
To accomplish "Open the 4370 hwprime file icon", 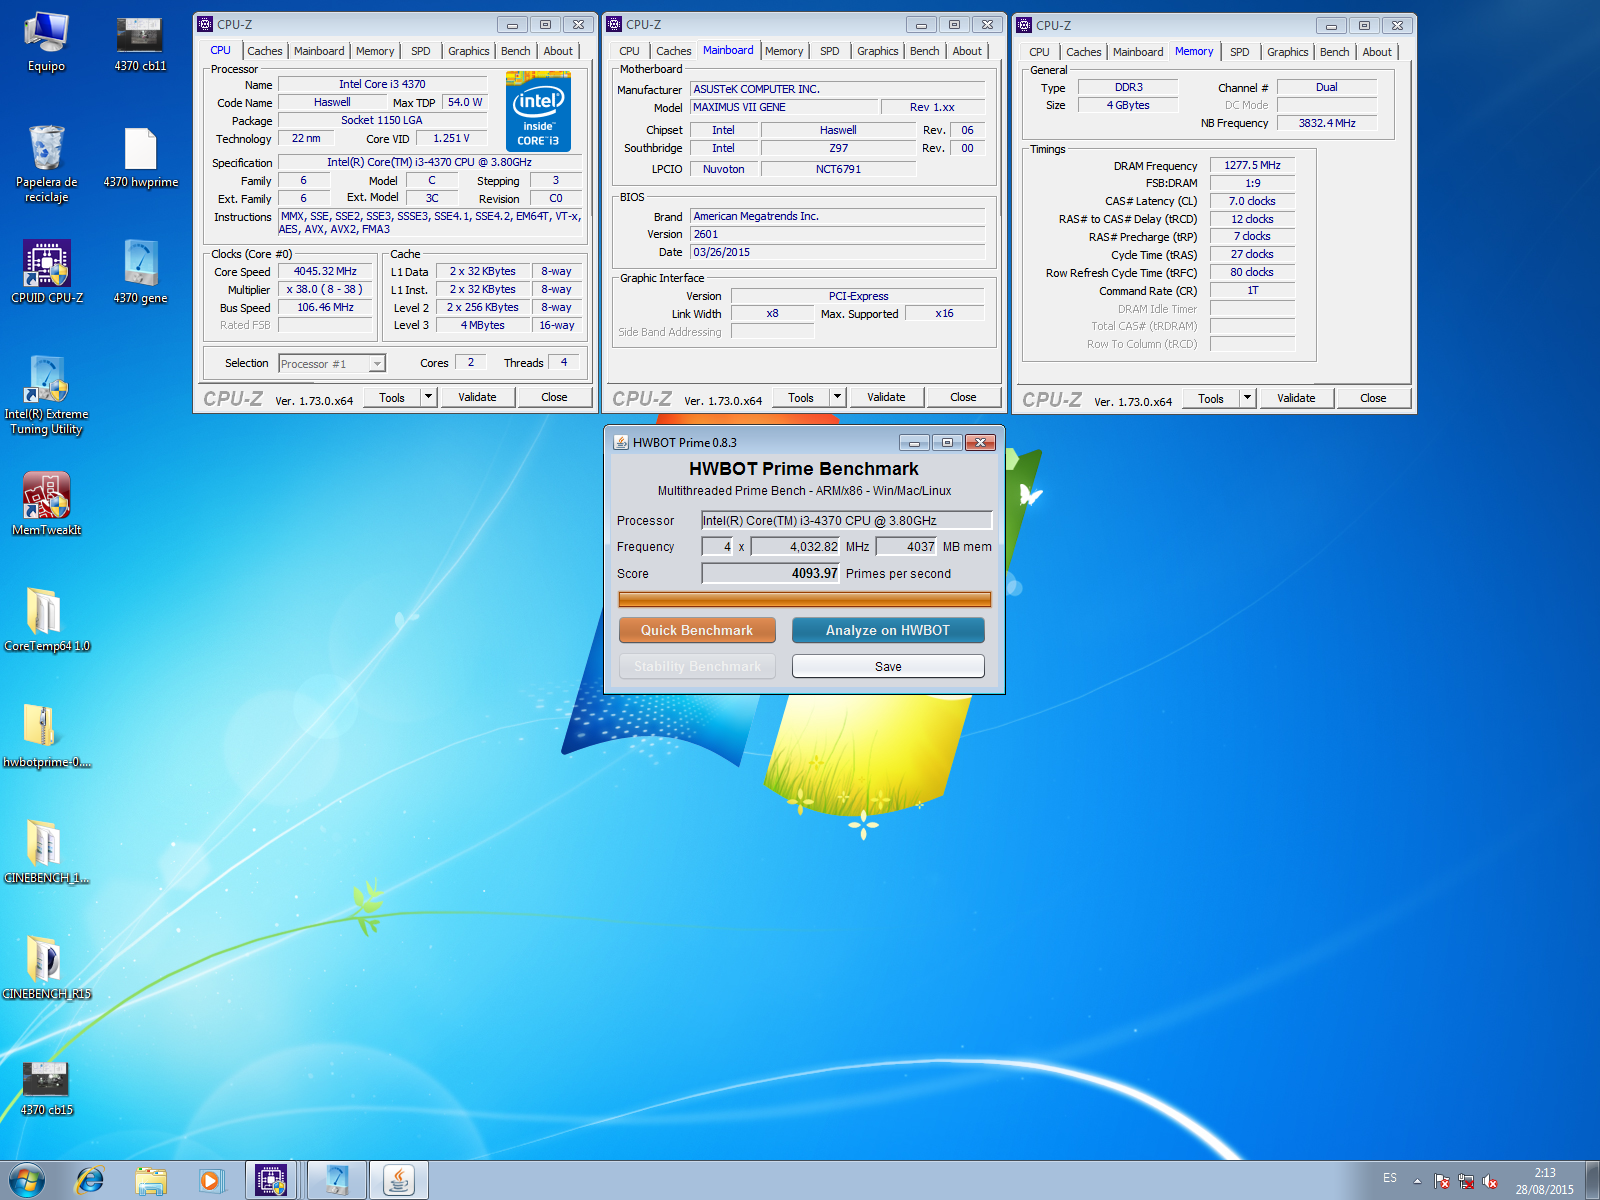I will (140, 158).
